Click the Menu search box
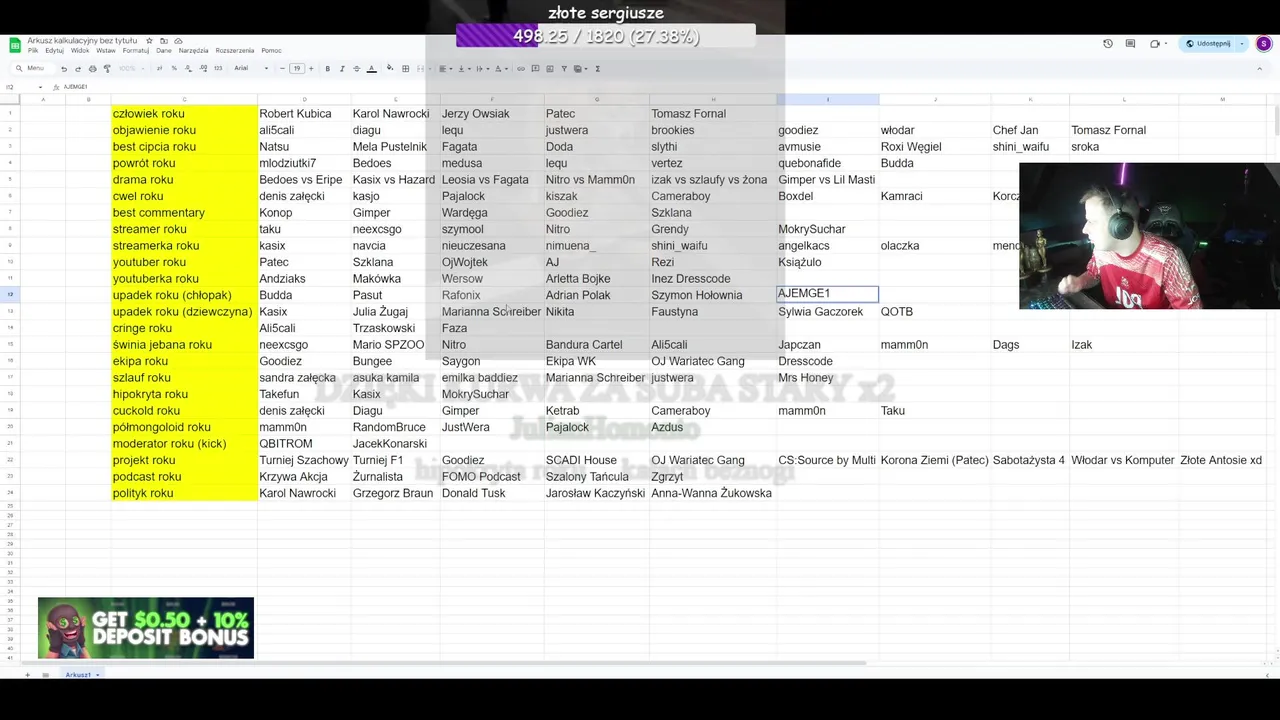This screenshot has height=720, width=1280. [33, 69]
